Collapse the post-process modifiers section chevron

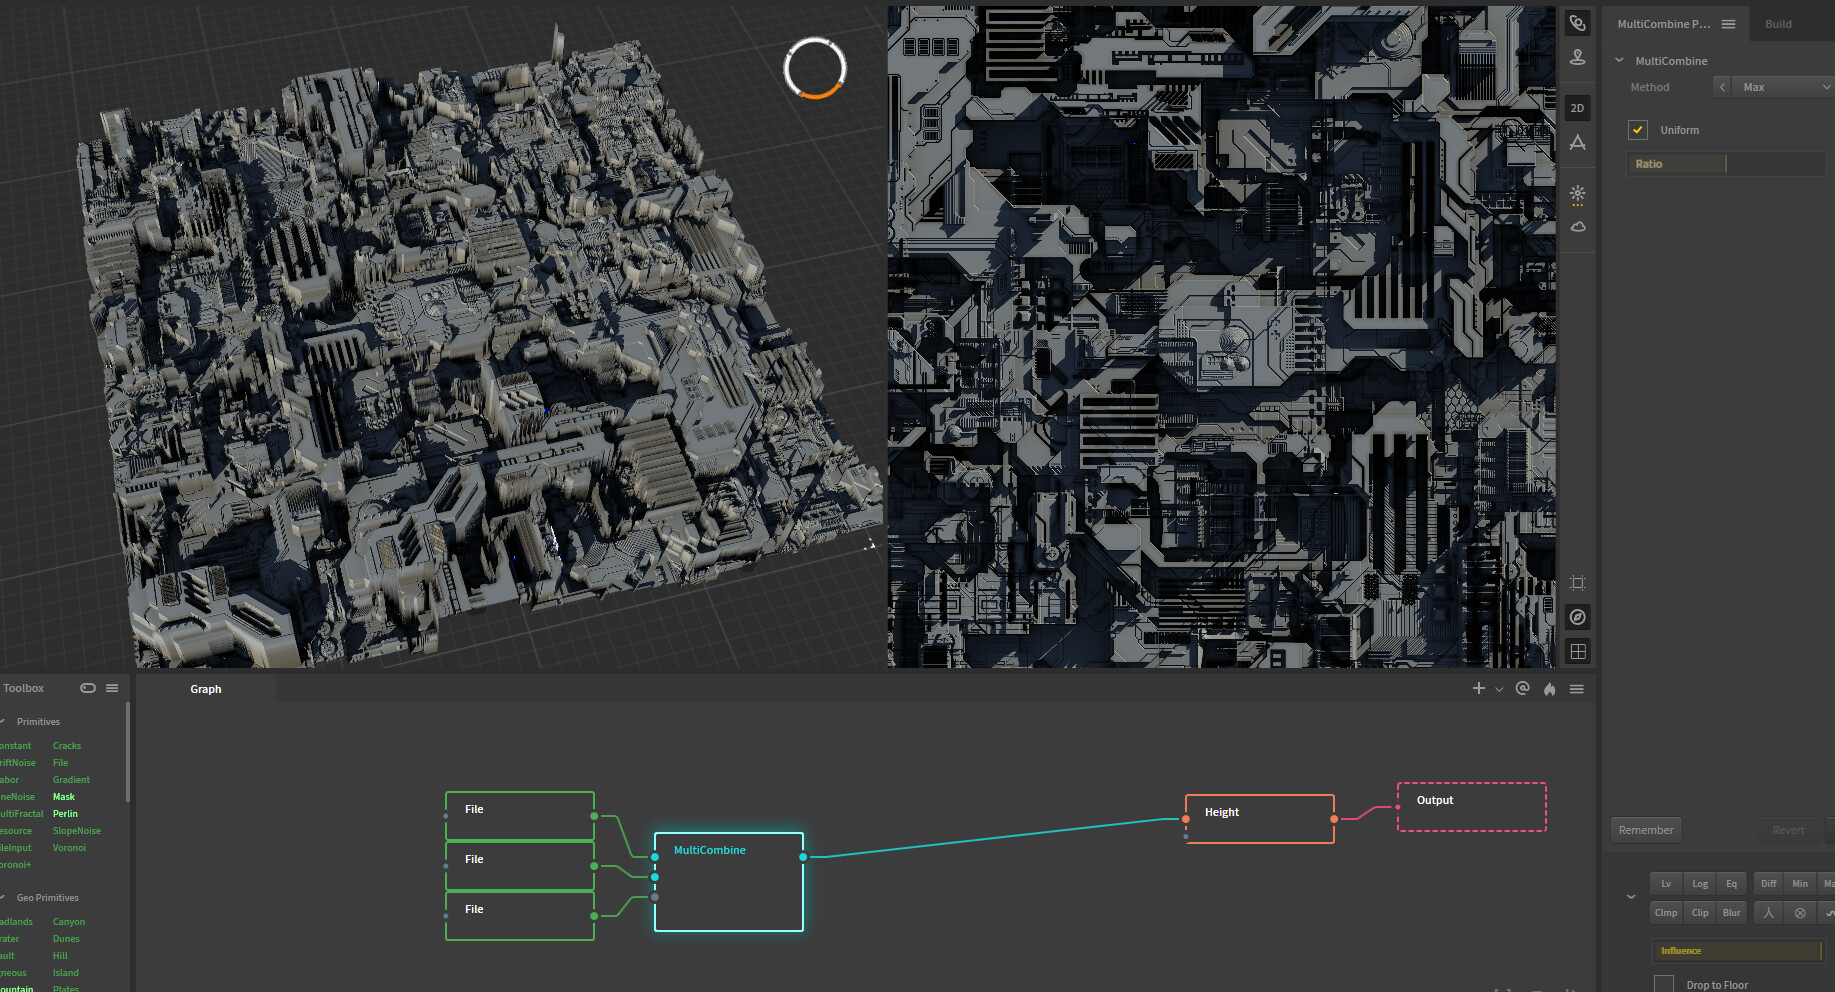tap(1631, 897)
